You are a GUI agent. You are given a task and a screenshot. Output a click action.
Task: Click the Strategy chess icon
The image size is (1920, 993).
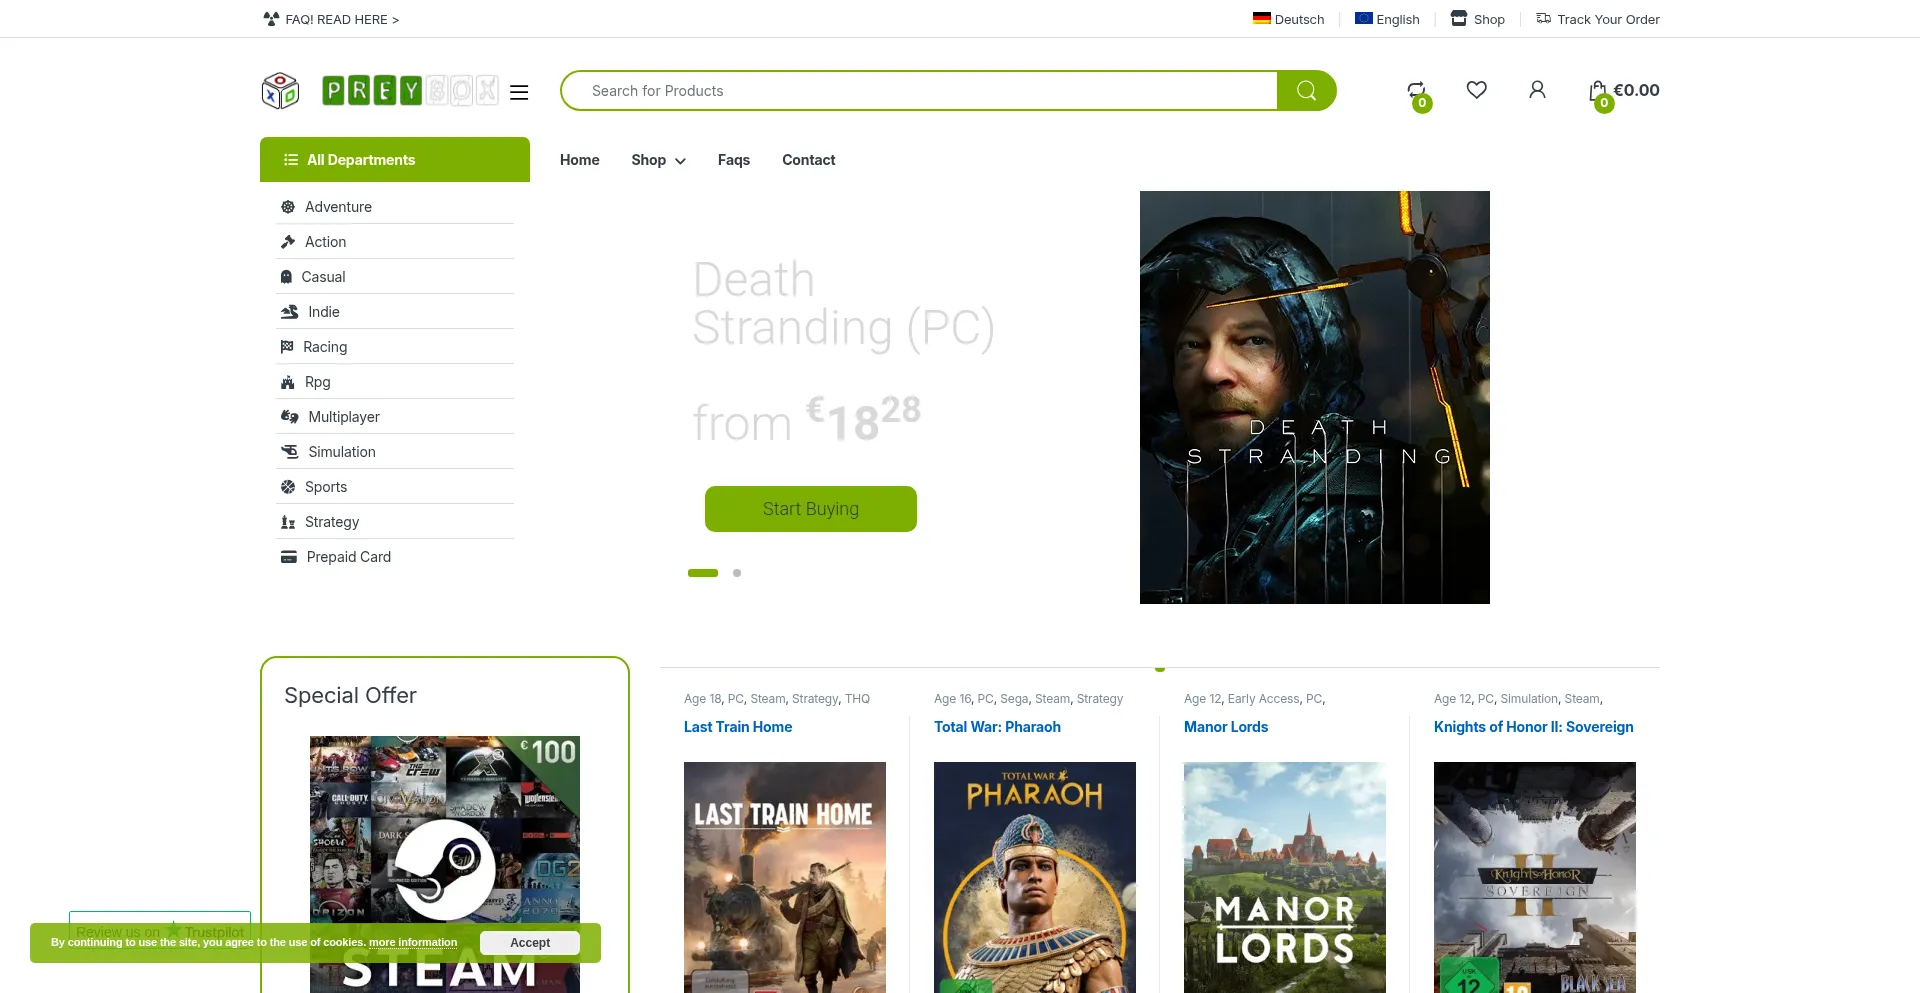[x=288, y=522]
